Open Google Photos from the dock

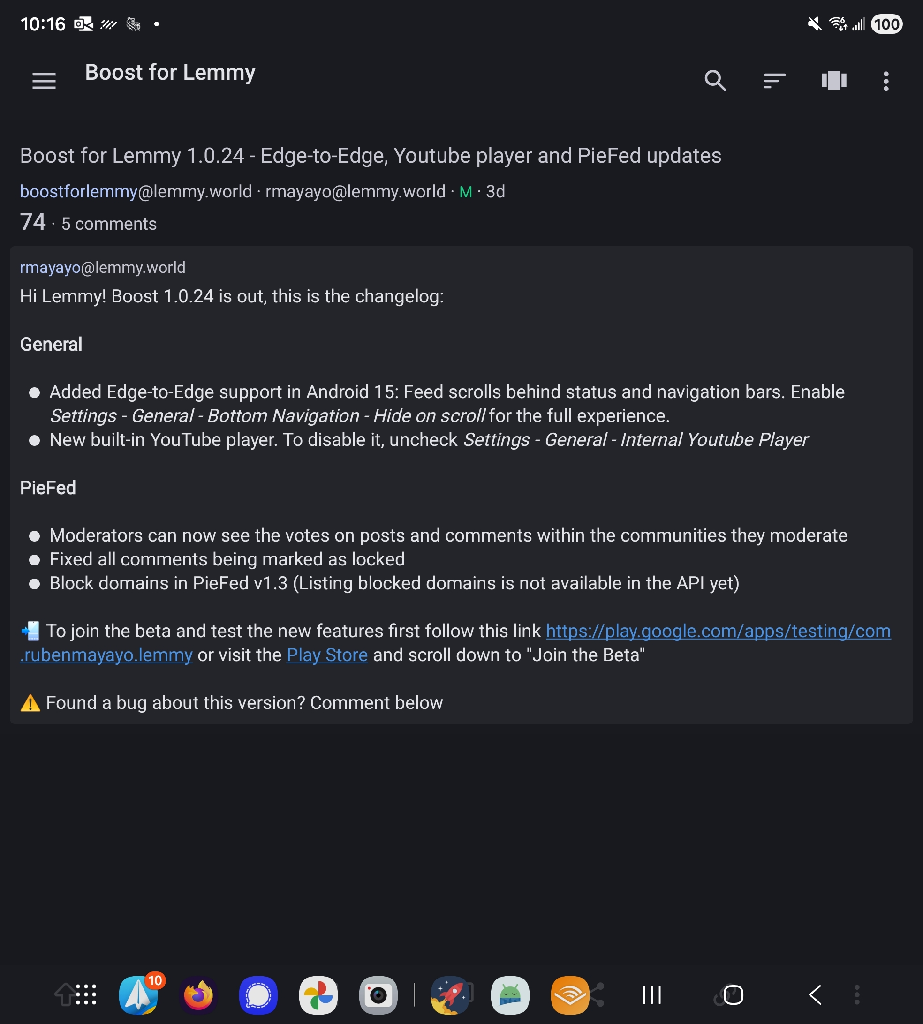pos(318,995)
